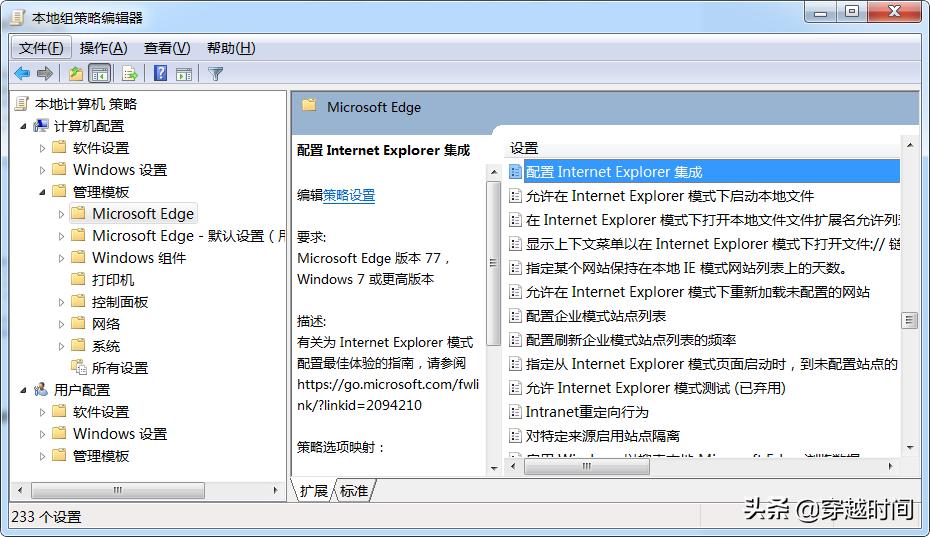930x537 pixels.
Task: Click the description pane vertical scrollbar thumb
Action: point(493,263)
